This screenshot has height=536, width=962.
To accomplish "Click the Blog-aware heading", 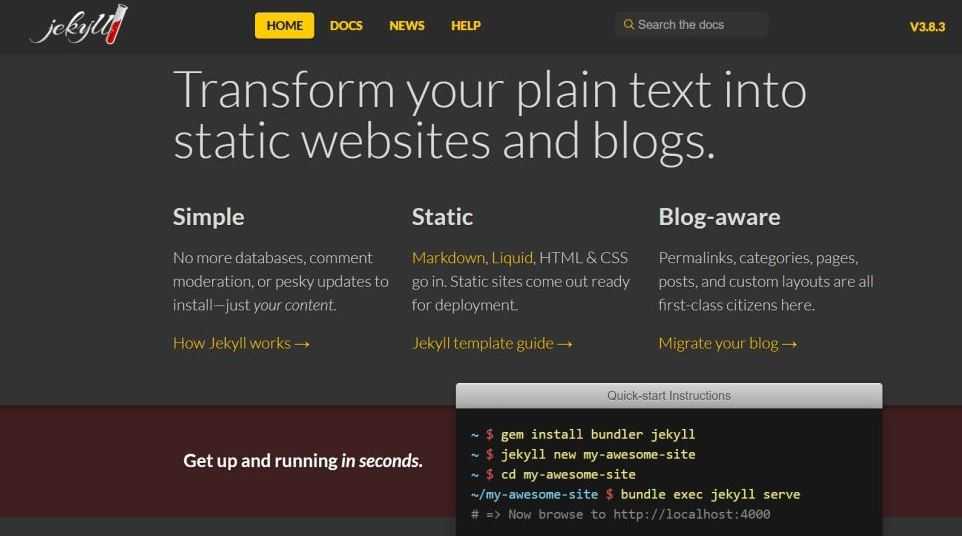I will (x=719, y=217).
